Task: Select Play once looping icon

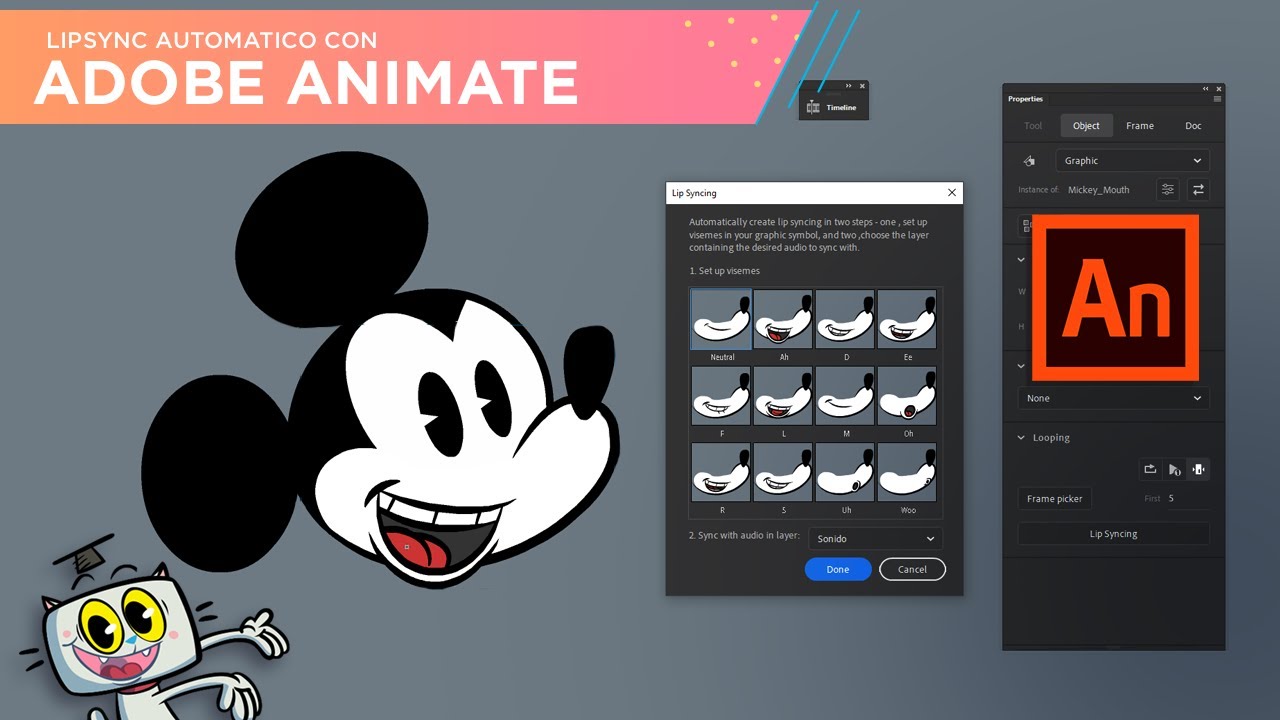Action: (x=1174, y=469)
